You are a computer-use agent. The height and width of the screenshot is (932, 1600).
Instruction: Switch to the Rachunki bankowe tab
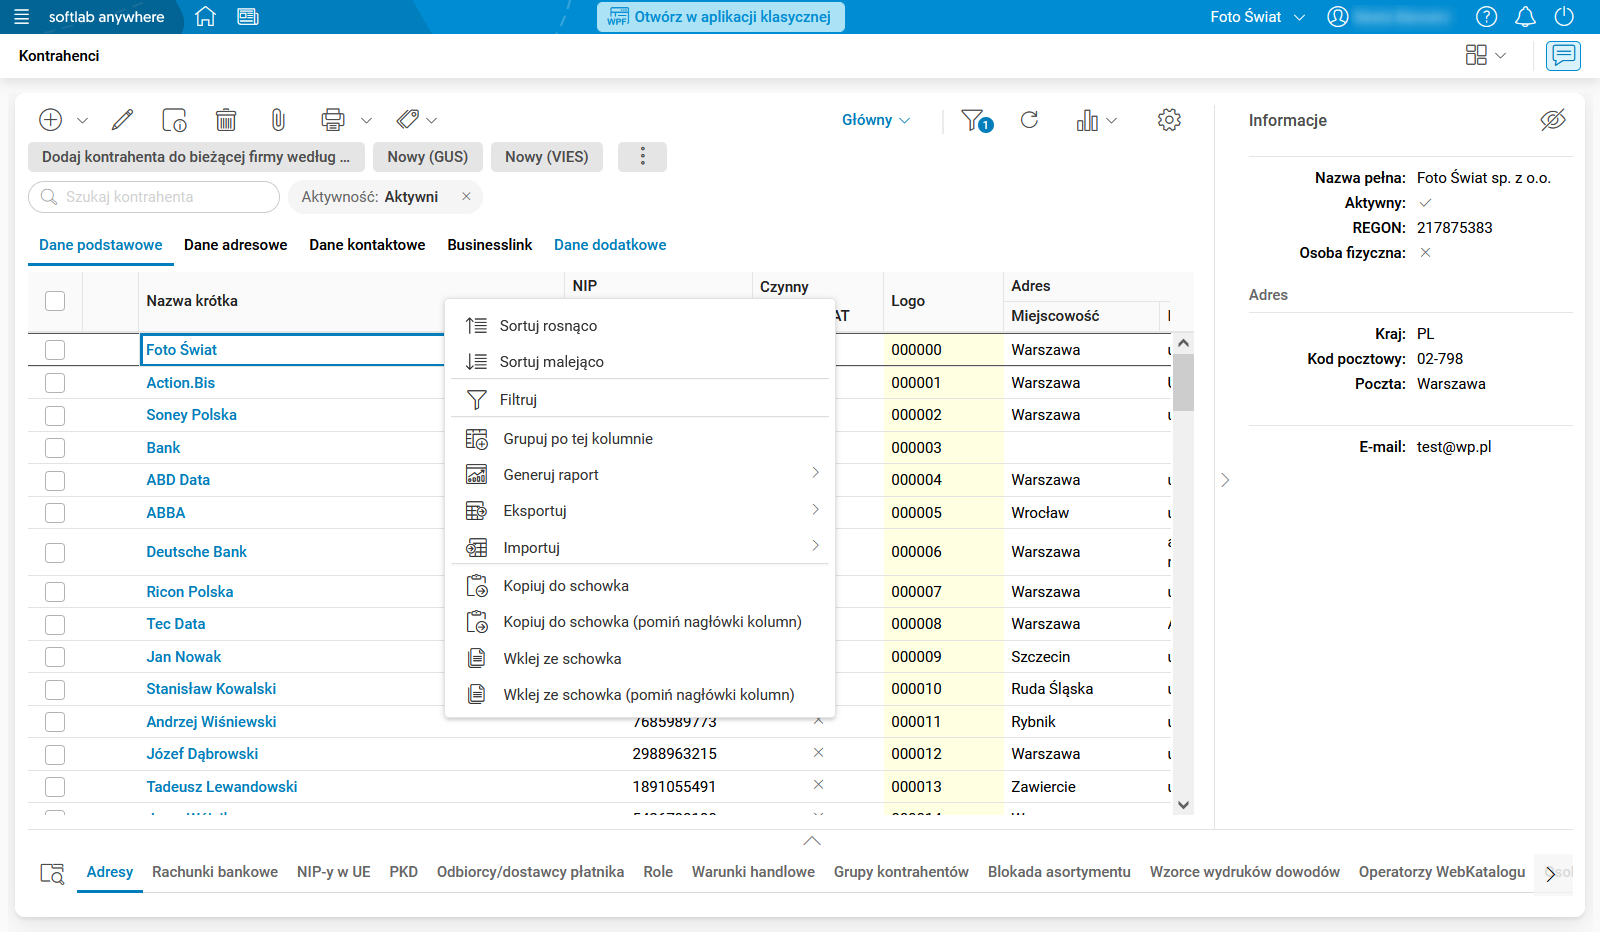[x=215, y=872]
